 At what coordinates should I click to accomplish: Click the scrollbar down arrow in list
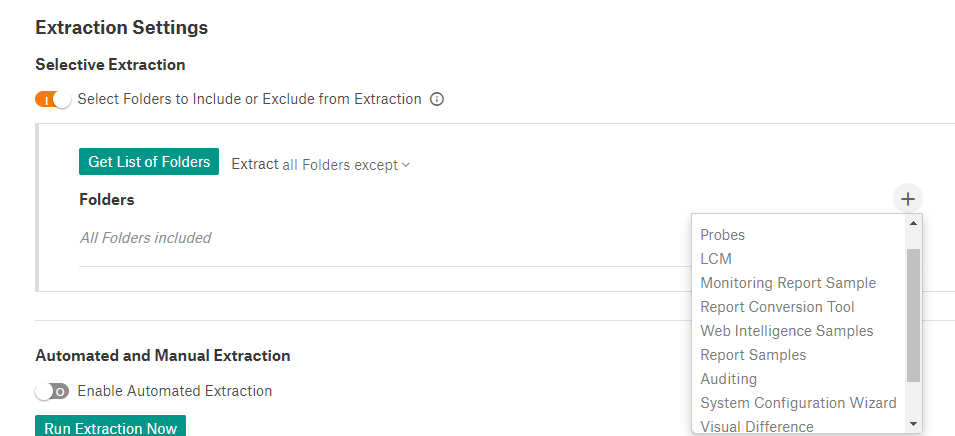(913, 424)
